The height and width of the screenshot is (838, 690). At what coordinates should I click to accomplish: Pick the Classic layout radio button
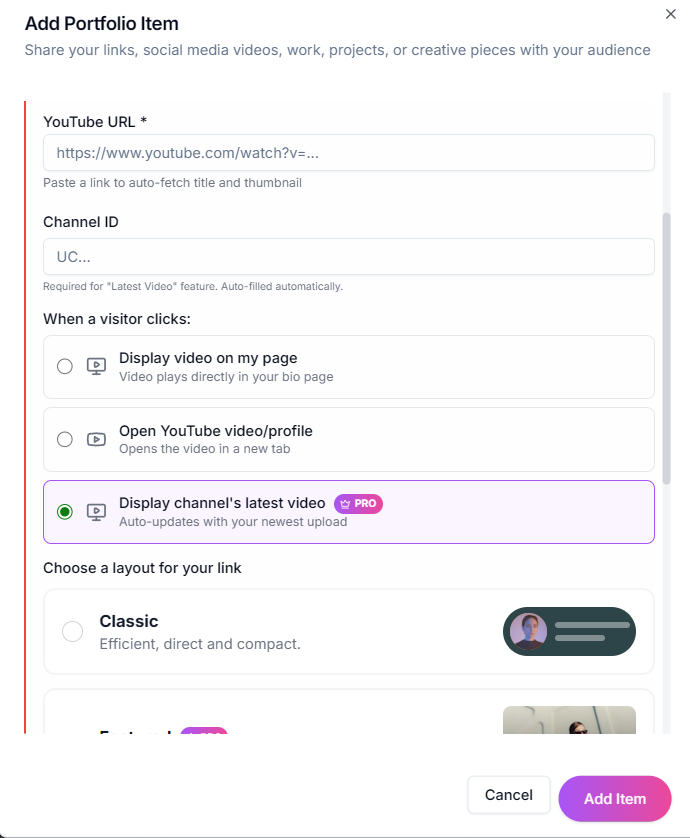click(72, 631)
